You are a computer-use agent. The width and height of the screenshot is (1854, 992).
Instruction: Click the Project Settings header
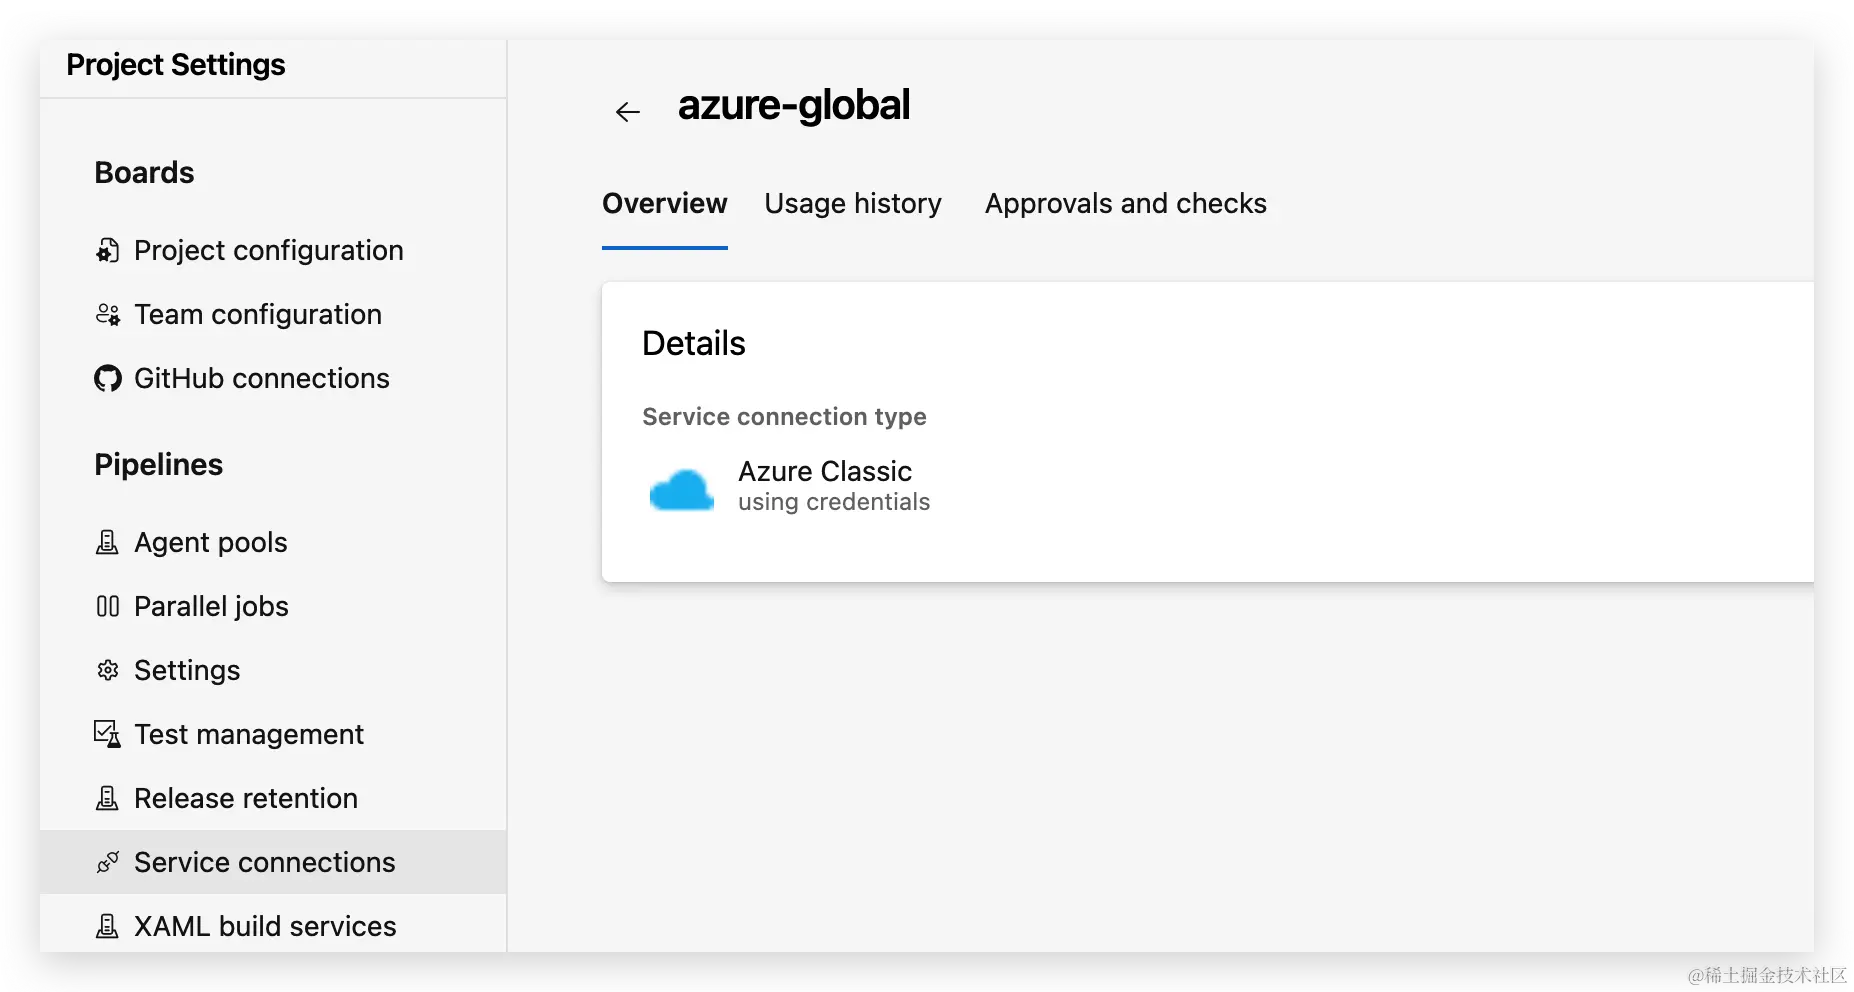(176, 65)
